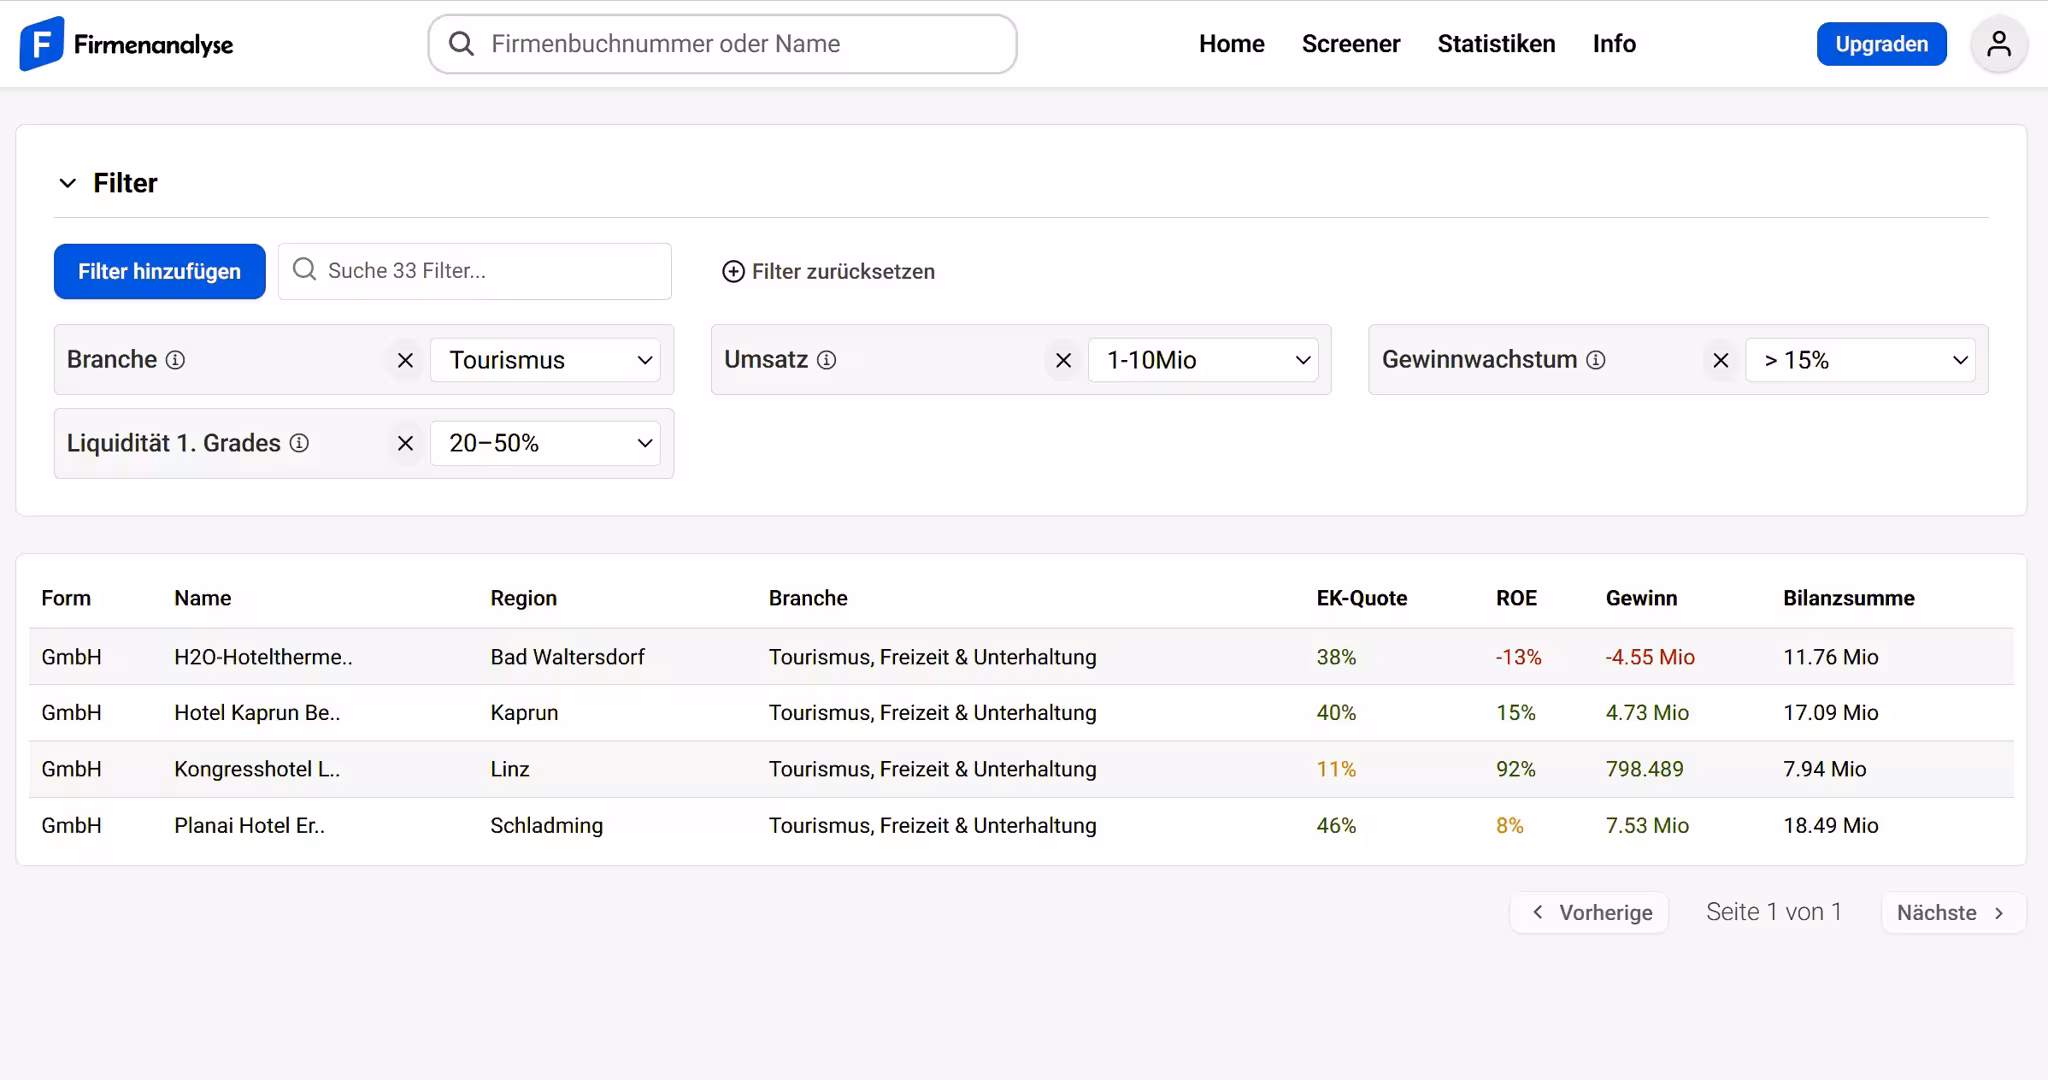Viewport: 2048px width, 1080px height.
Task: Open the Tourismus branche dropdown
Action: point(544,360)
